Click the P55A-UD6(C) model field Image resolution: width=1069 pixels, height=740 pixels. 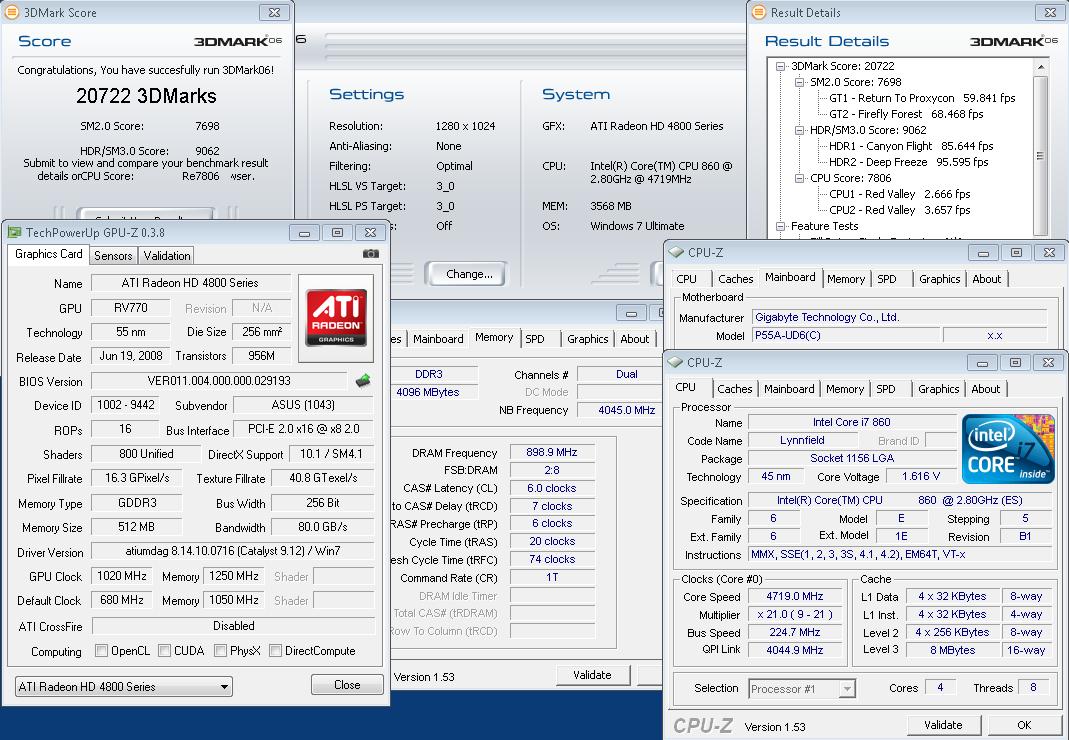[845, 336]
